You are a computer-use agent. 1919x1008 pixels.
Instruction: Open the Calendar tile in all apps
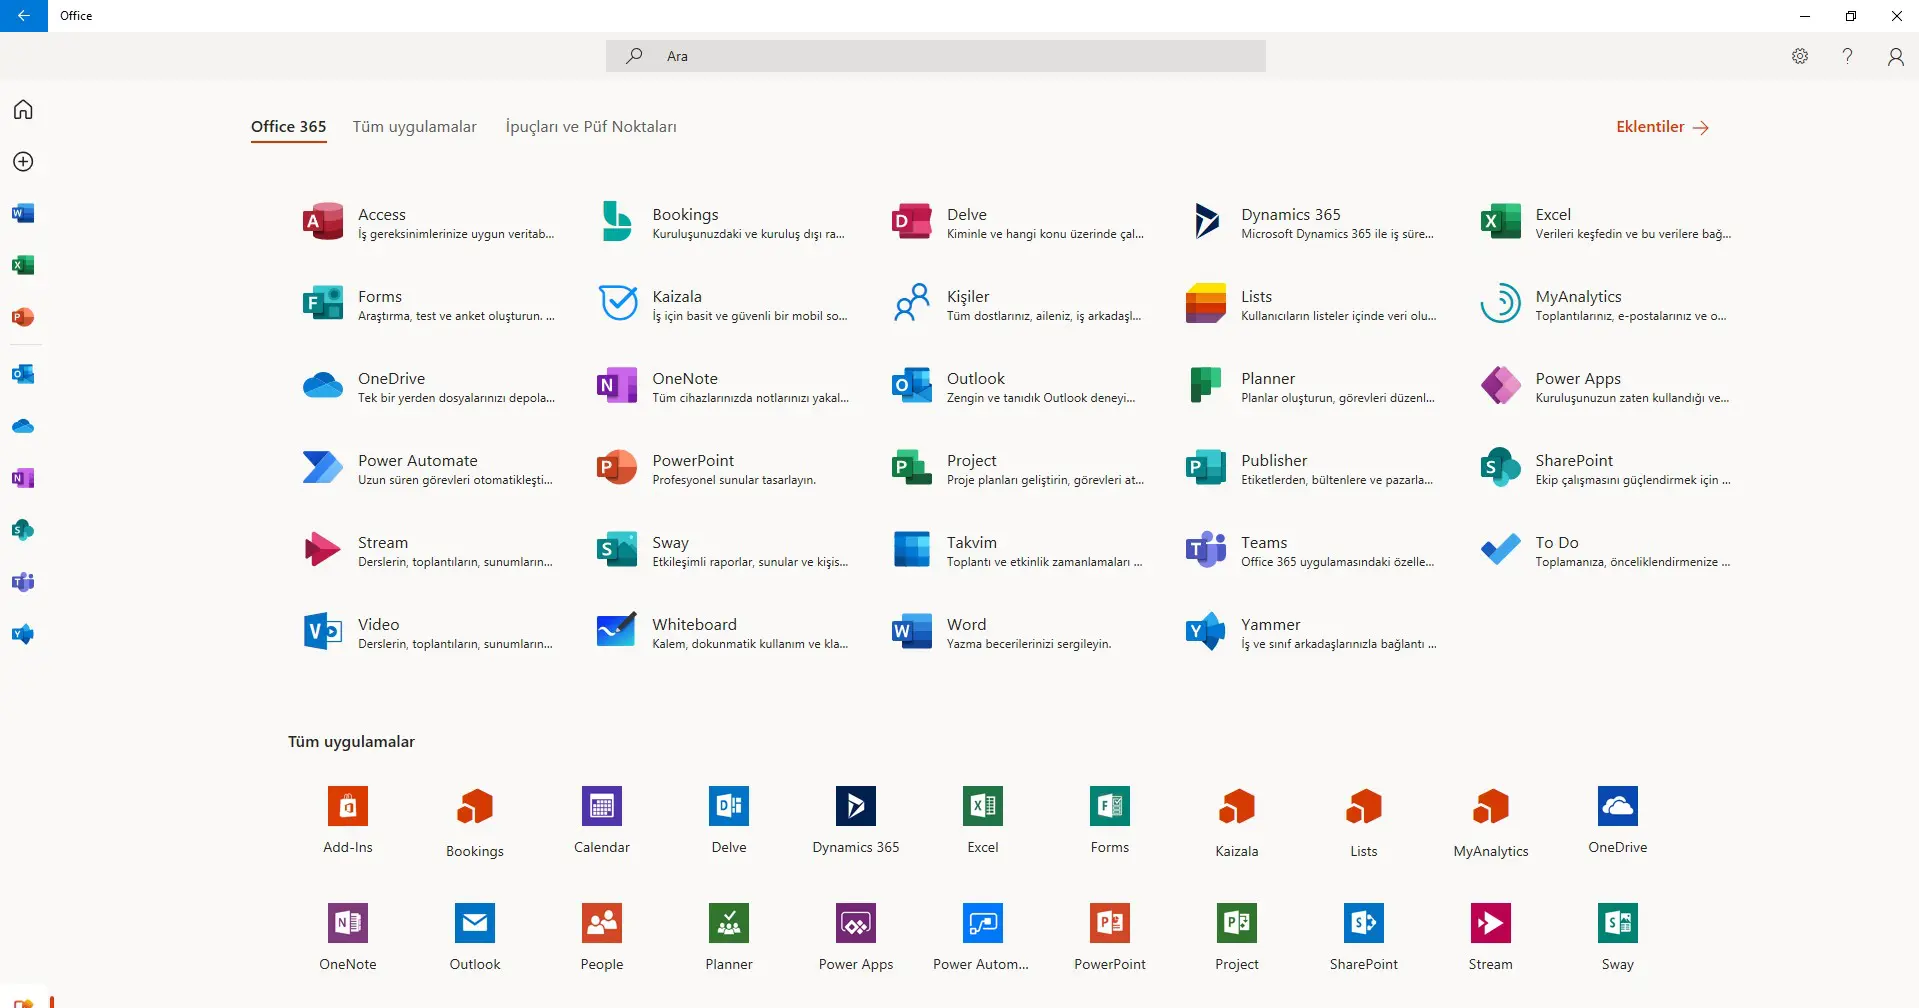click(x=602, y=807)
